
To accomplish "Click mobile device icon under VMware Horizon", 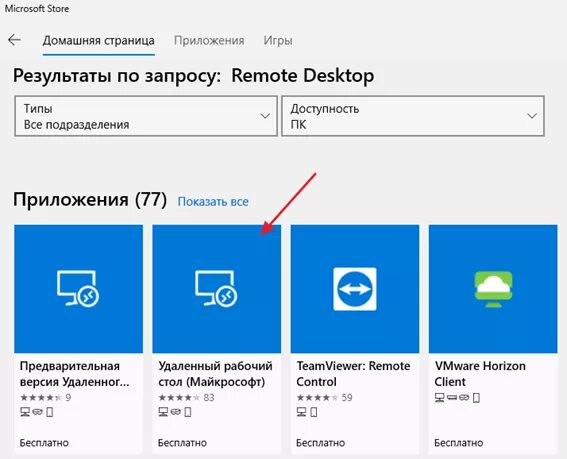I will pyautogui.click(x=477, y=398).
